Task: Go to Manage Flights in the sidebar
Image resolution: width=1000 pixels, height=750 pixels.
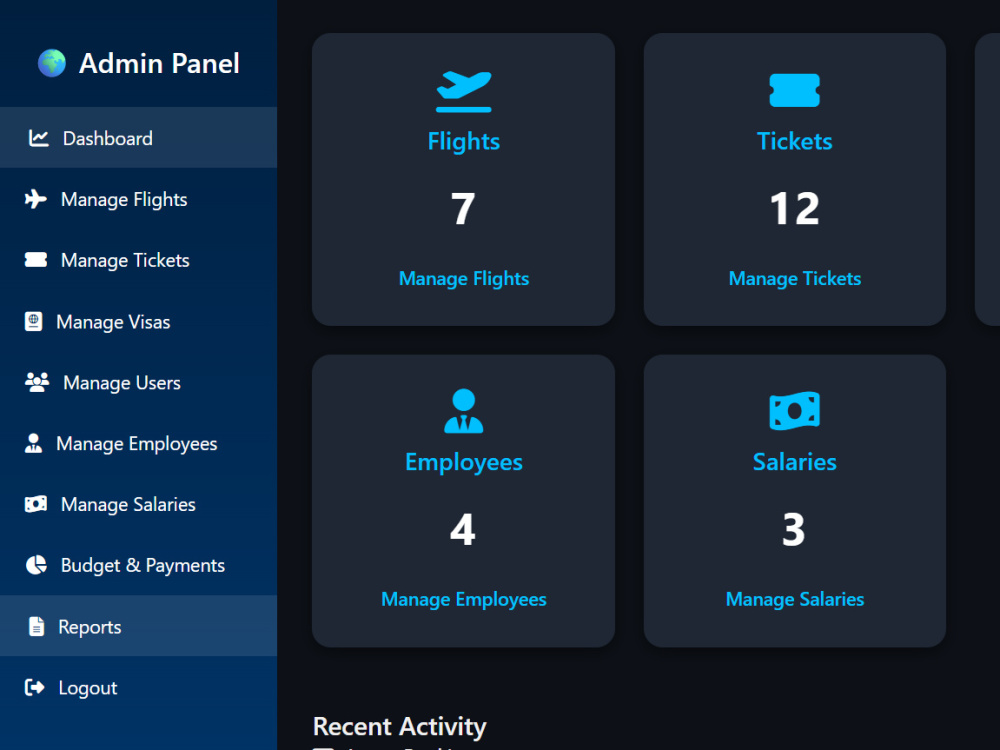Action: tap(138, 199)
